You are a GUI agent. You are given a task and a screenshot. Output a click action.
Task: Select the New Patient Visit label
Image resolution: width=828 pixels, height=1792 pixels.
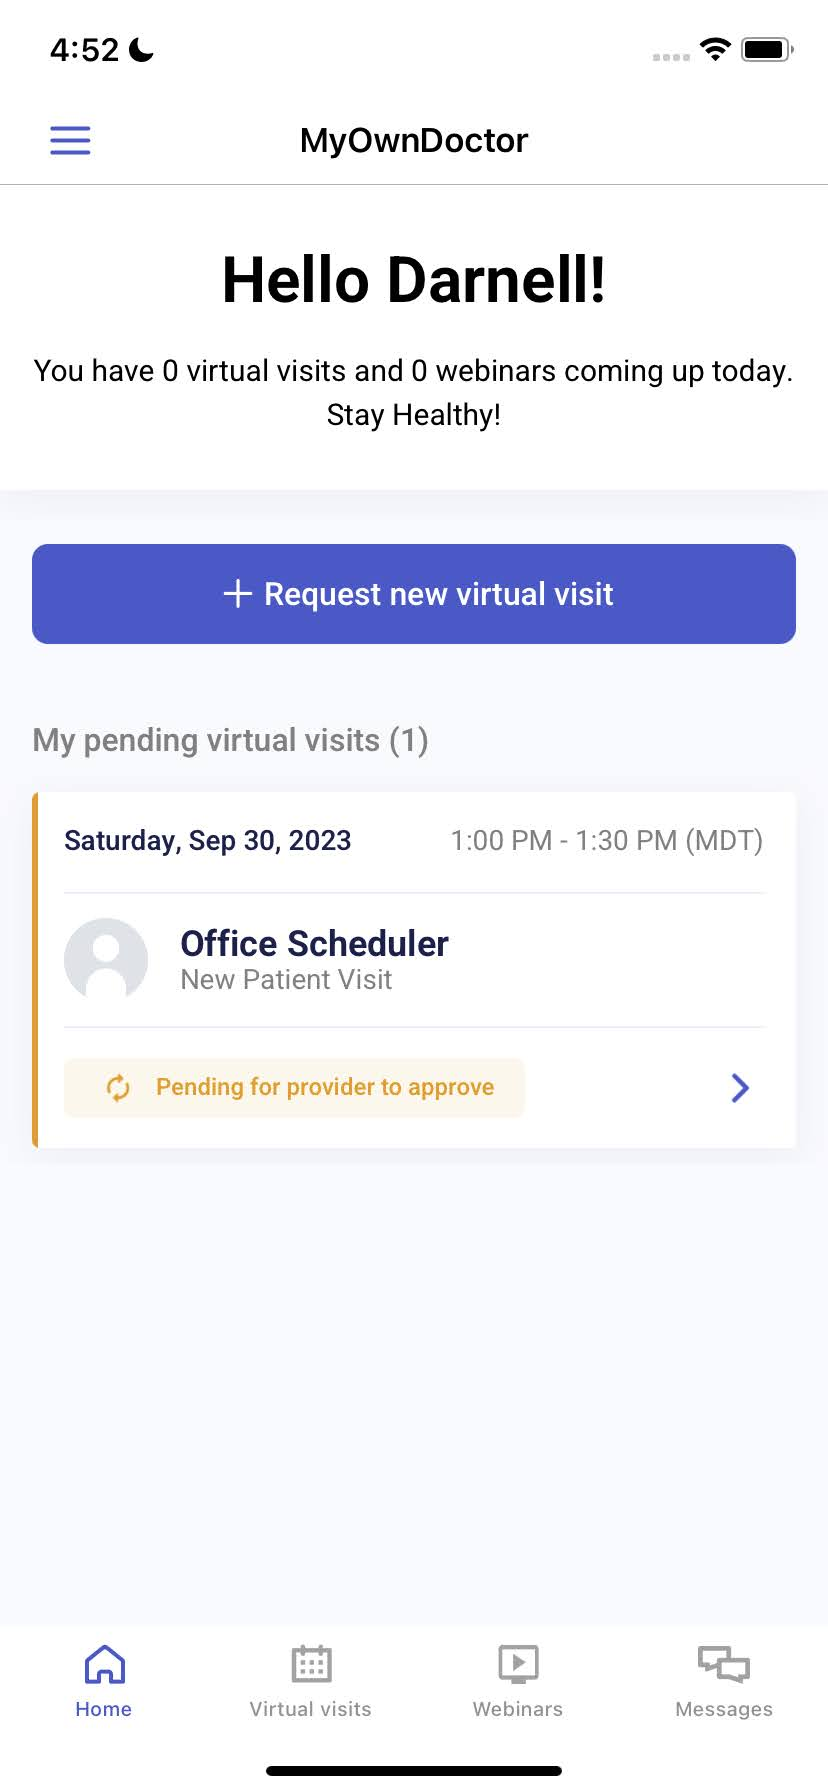[286, 980]
